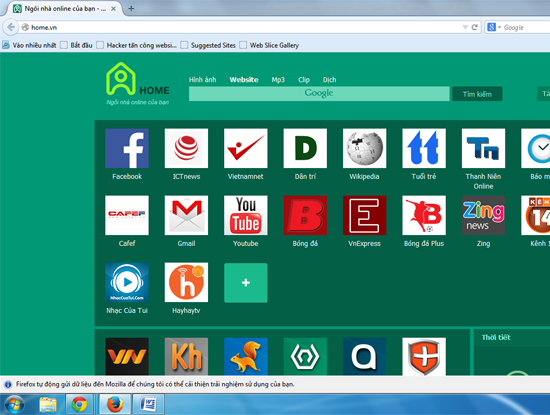Open the Vietnamnet tile
Viewport: 550px width, 415px height.
246,148
